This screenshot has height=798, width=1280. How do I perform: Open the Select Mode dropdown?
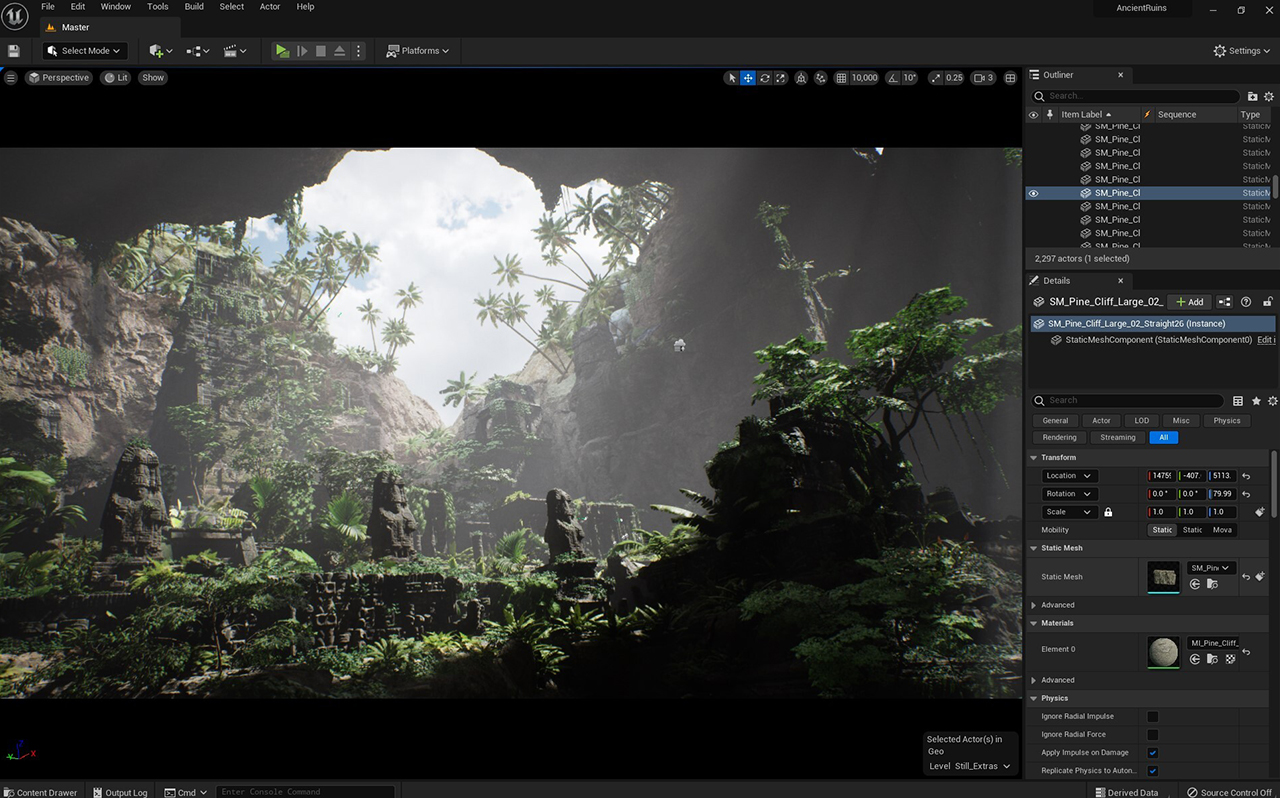(85, 51)
